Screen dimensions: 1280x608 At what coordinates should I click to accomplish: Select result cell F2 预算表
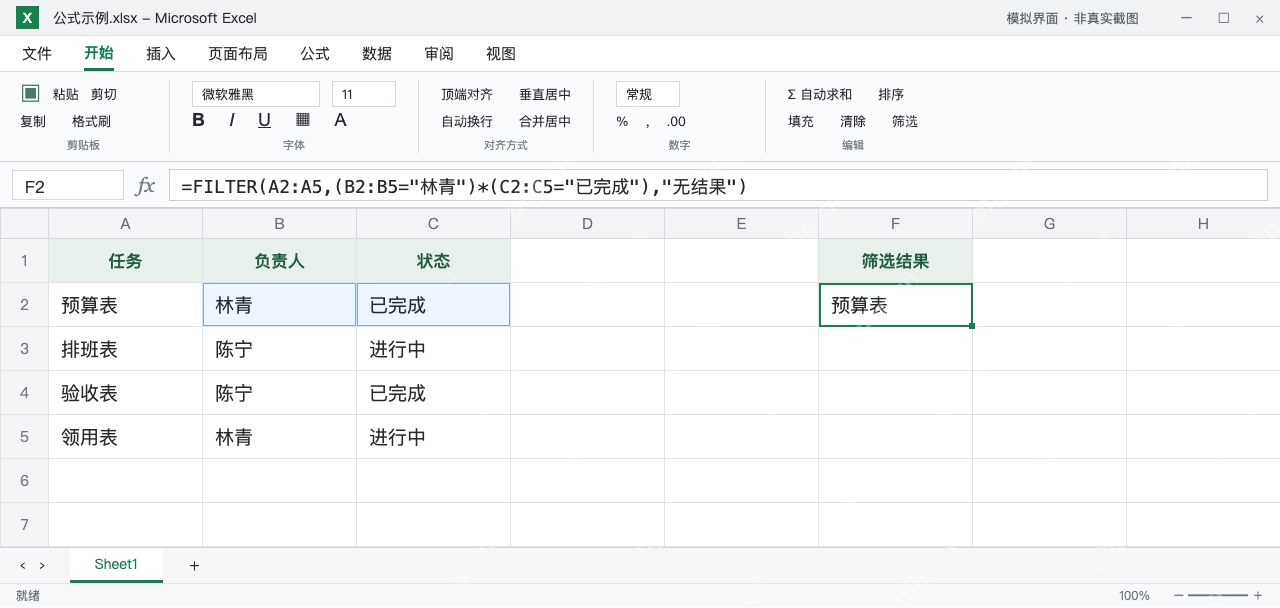coord(895,305)
